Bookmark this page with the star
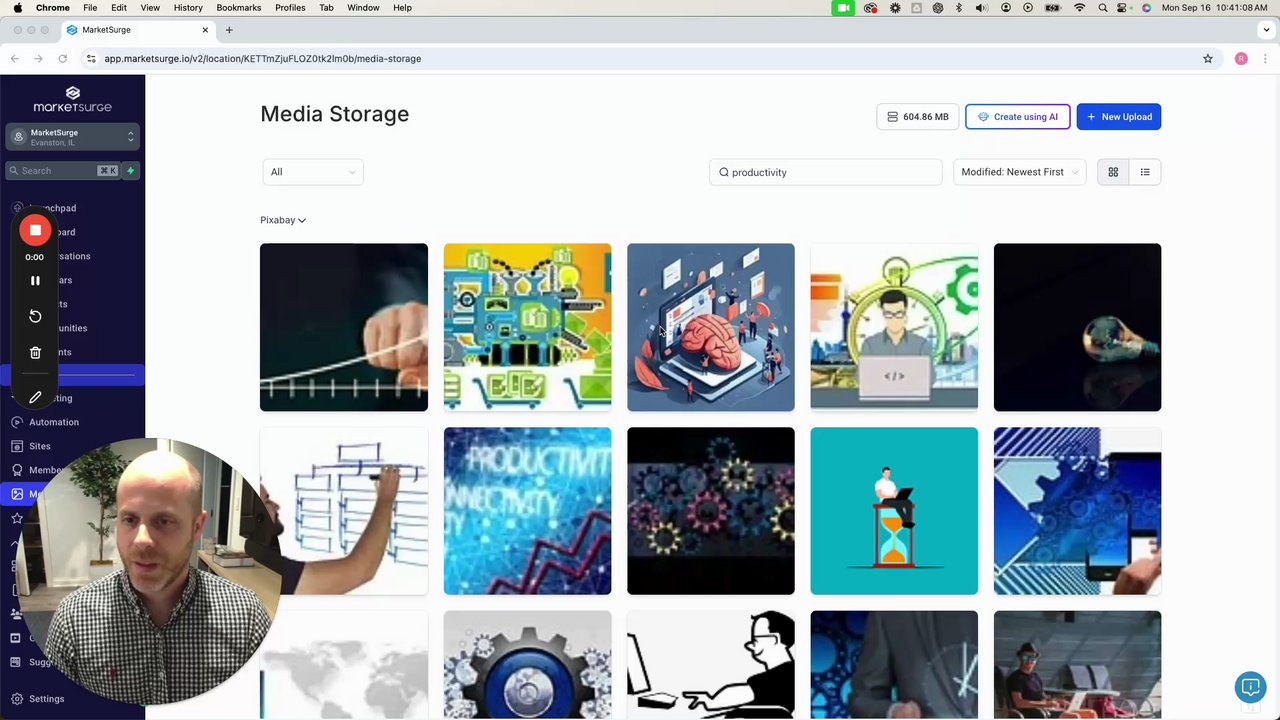Viewport: 1280px width, 720px height. [1208, 59]
